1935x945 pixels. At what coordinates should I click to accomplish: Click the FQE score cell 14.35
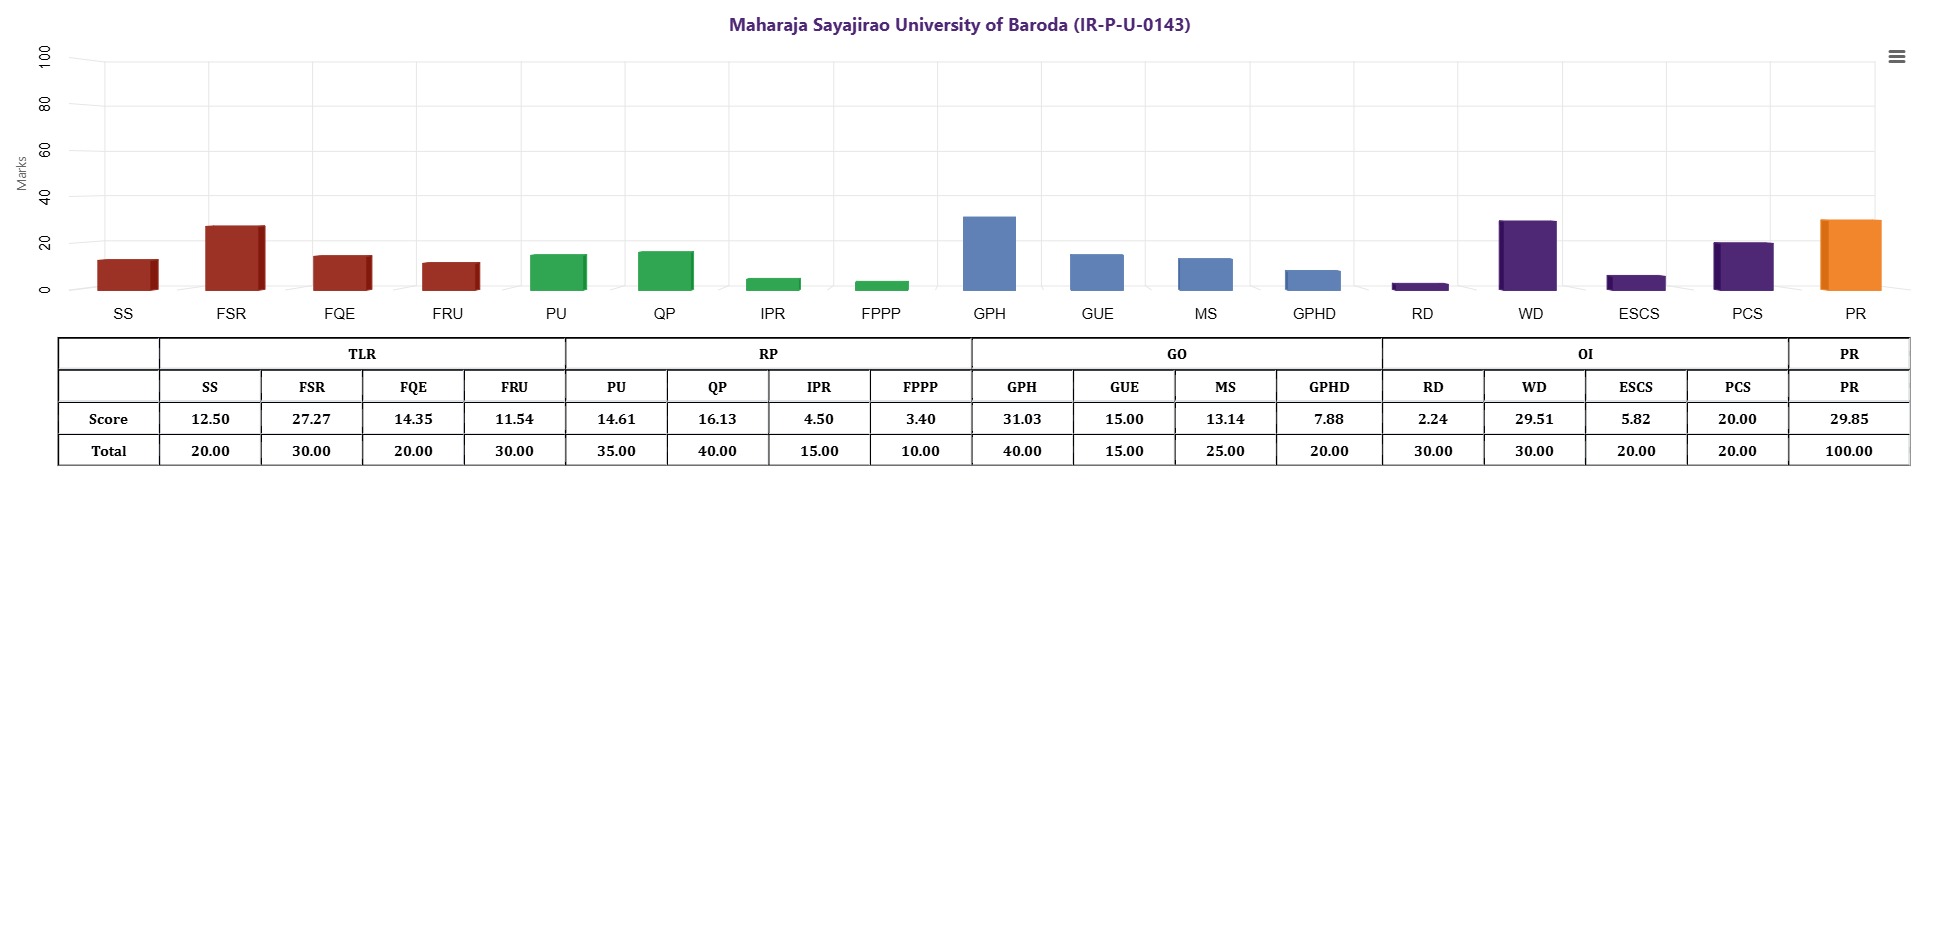pyautogui.click(x=413, y=419)
